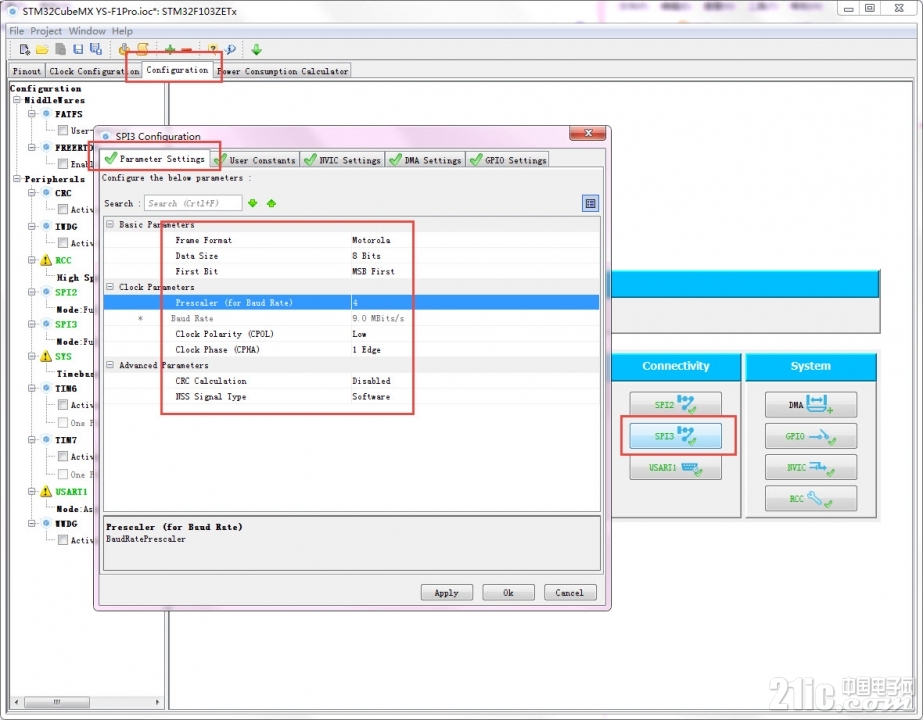Click the blue icon beside FATFS in tree

46,114
